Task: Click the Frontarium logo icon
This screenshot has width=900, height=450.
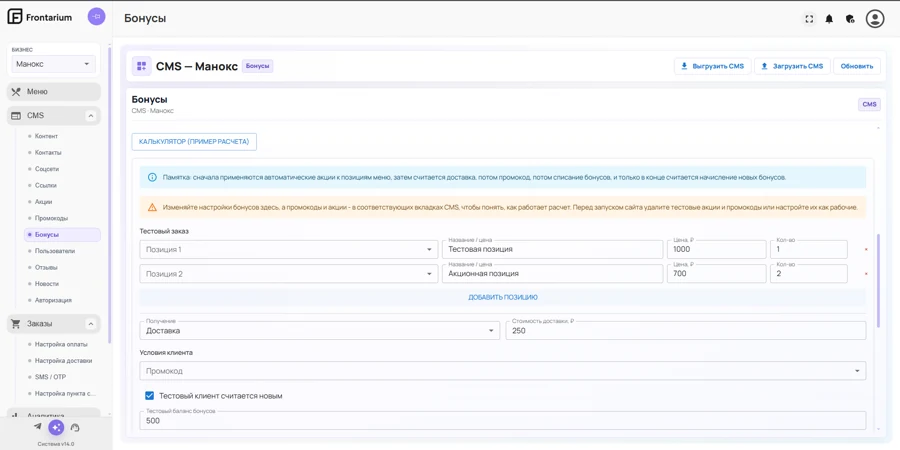Action: coord(15,17)
